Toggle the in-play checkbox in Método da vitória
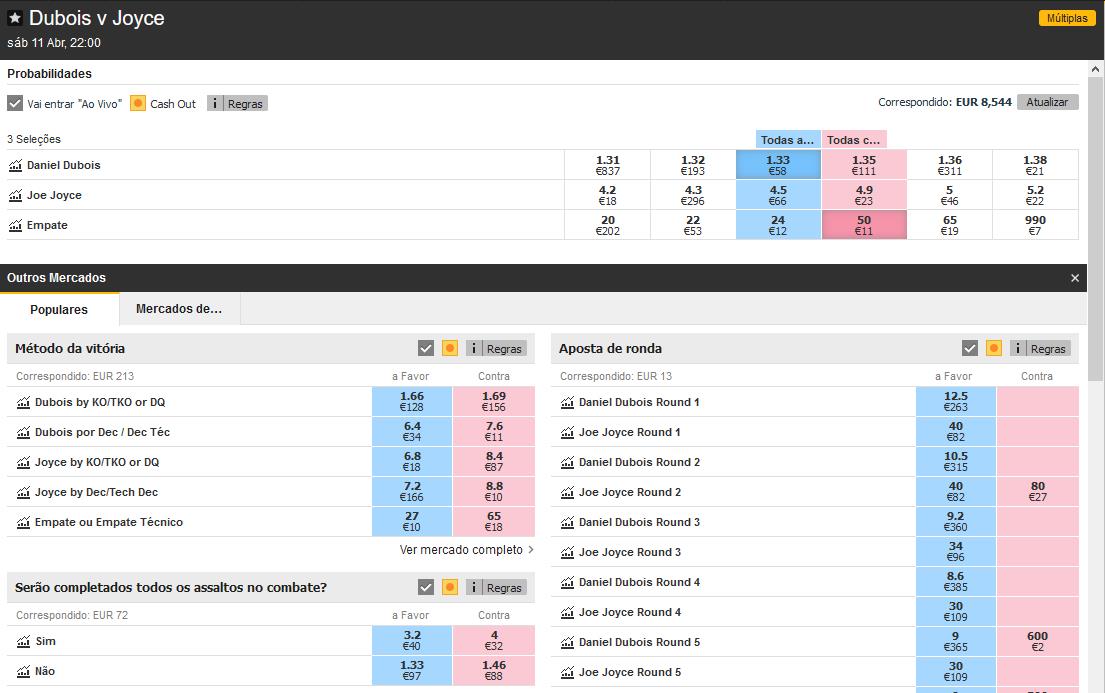The width and height of the screenshot is (1105, 693). [426, 348]
